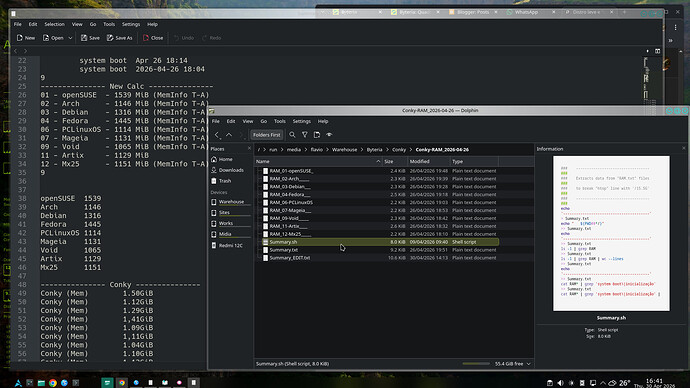The image size is (690, 388).
Task: Select the RAM_01-openSUSE_ file
Action: coord(291,171)
